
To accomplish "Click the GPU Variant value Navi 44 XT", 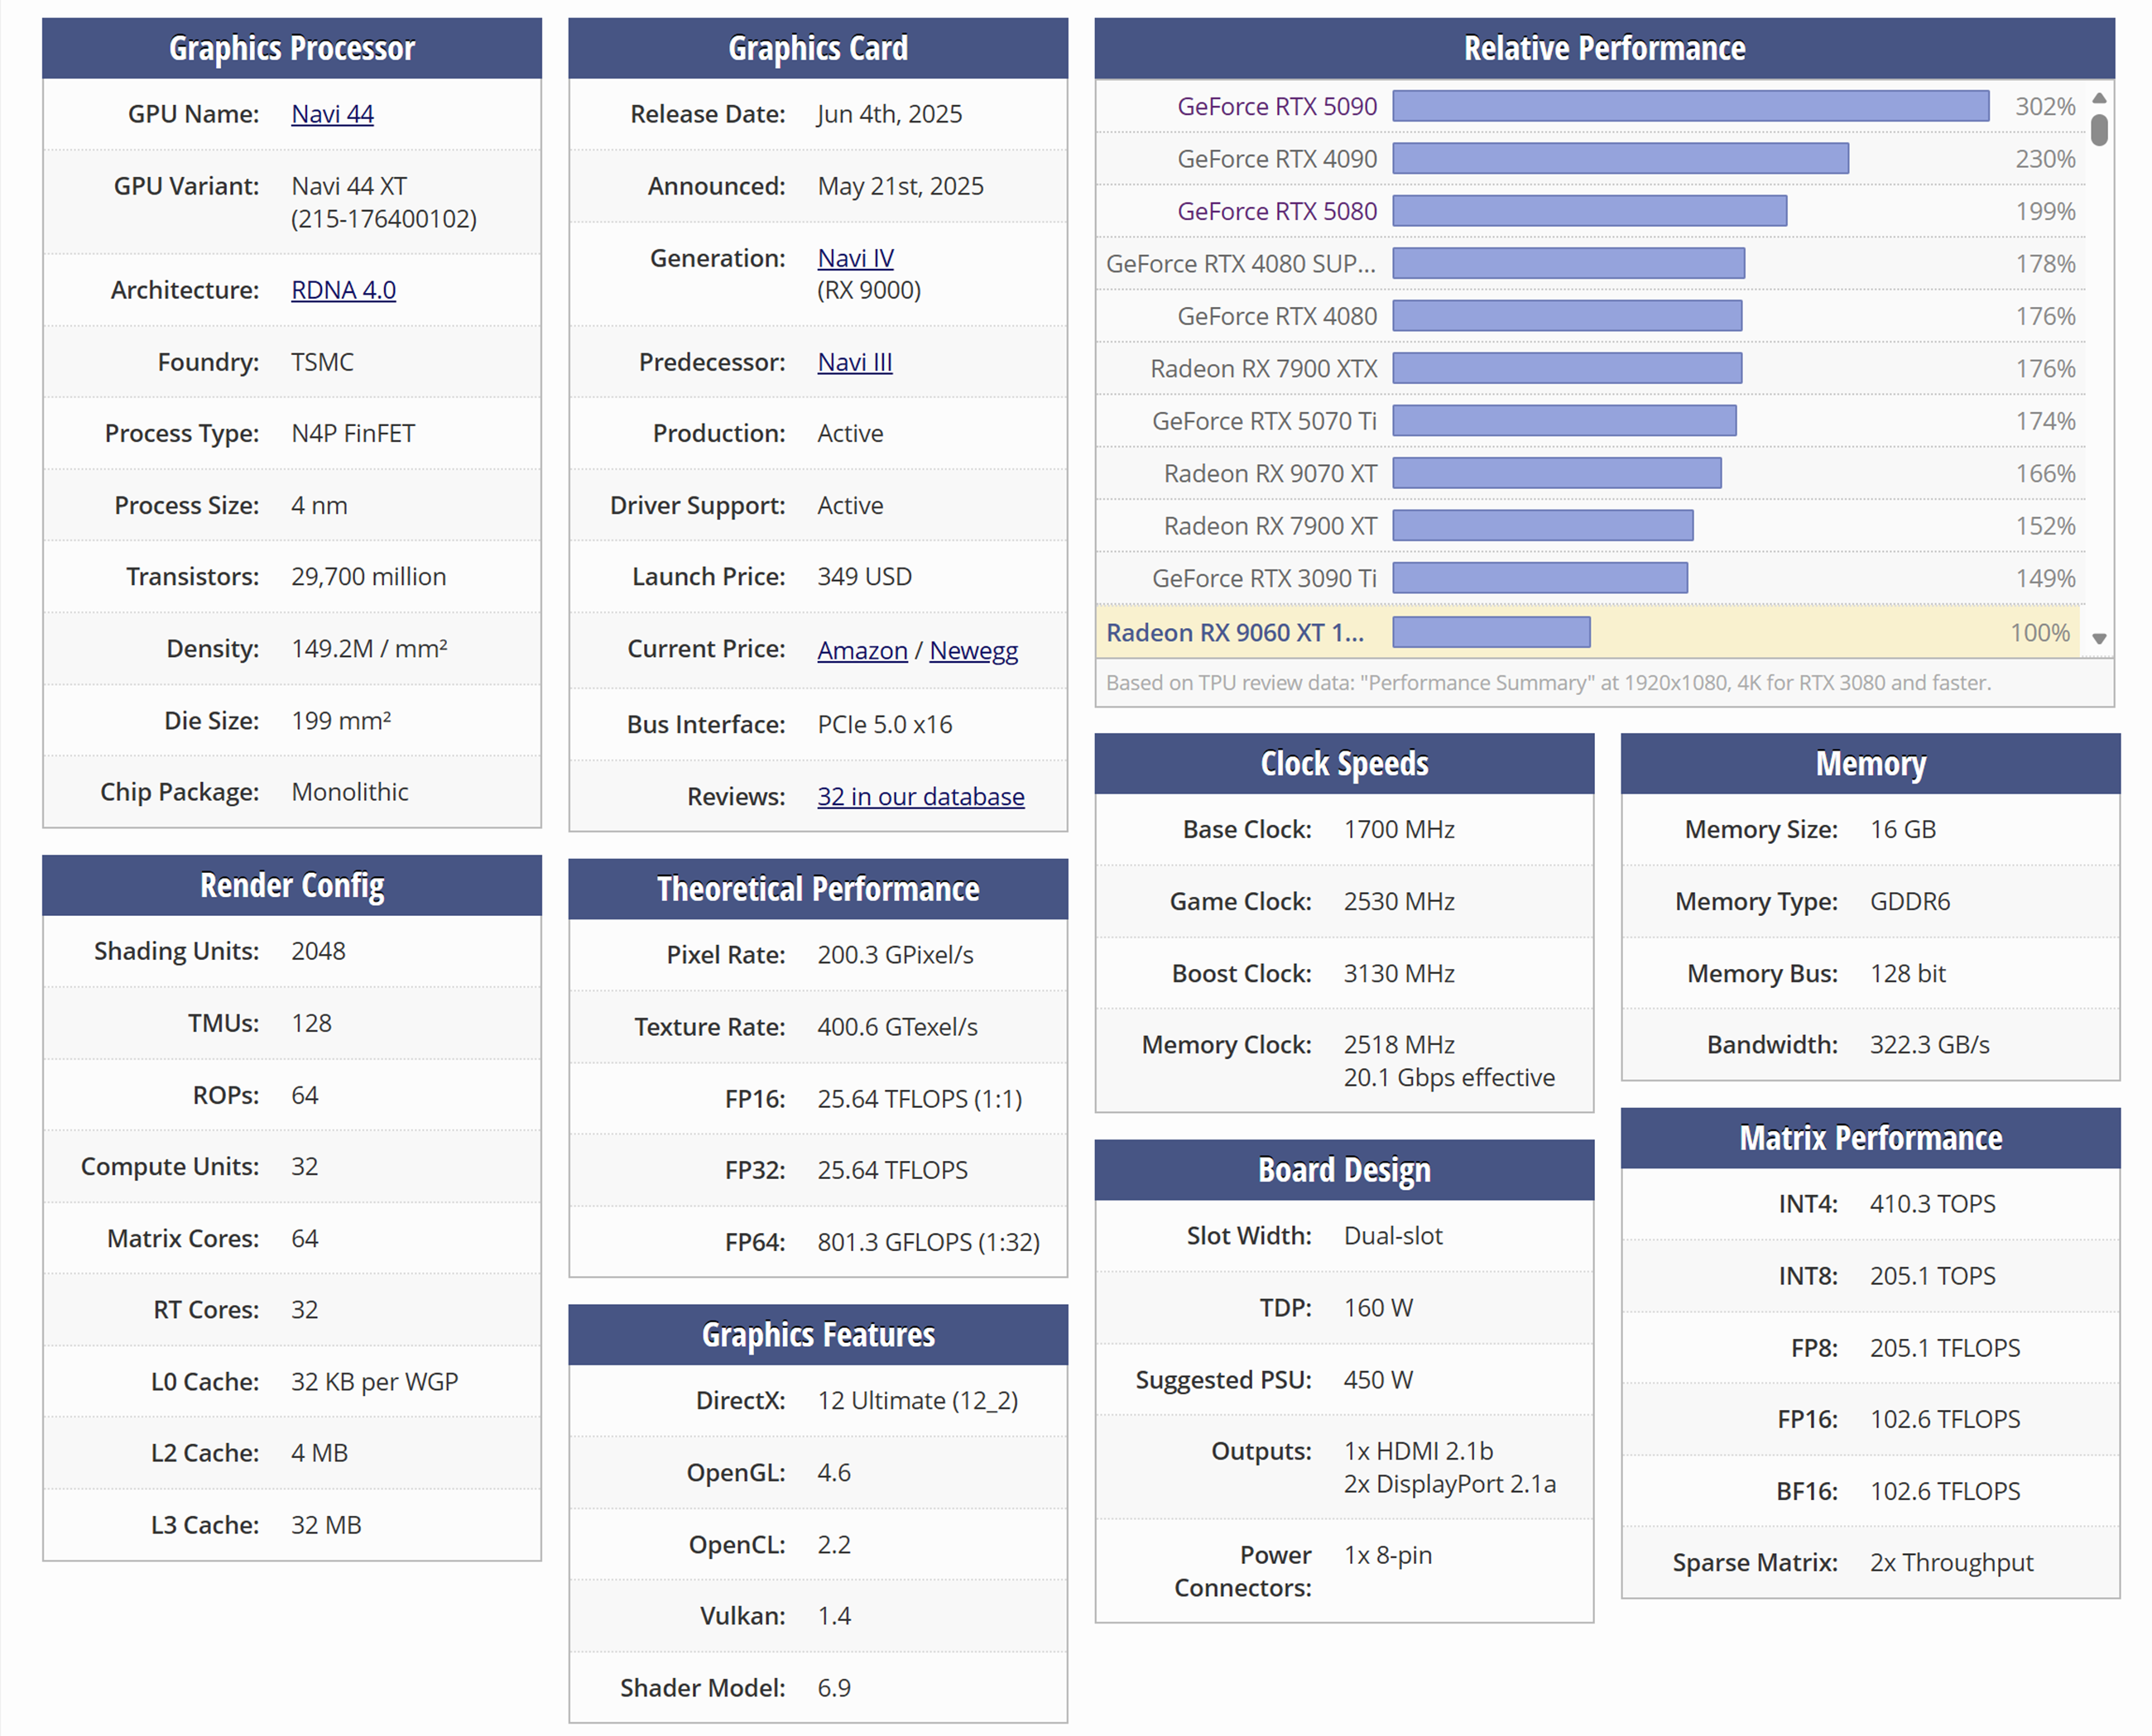I will pyautogui.click(x=349, y=186).
